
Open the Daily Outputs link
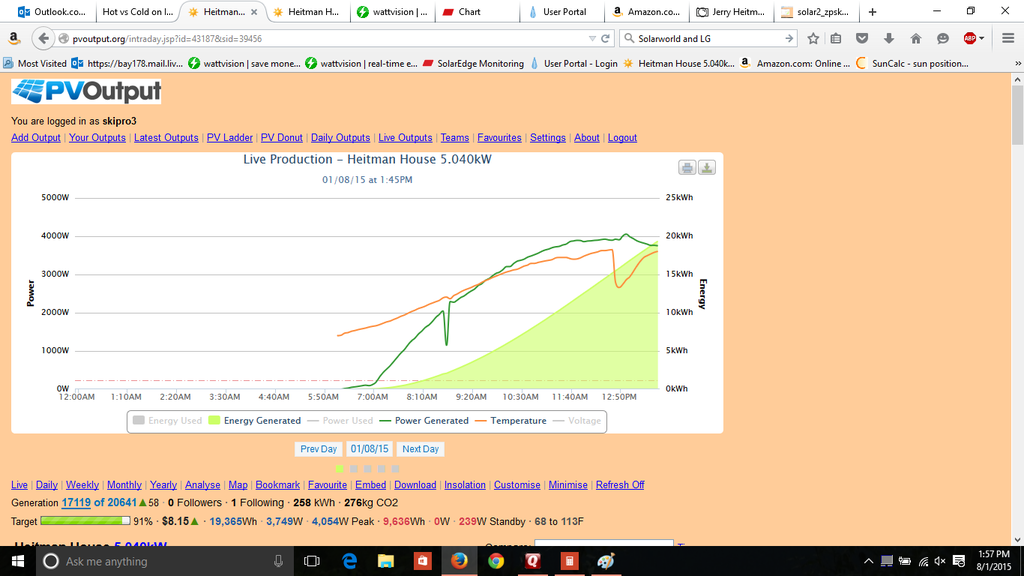pos(340,138)
